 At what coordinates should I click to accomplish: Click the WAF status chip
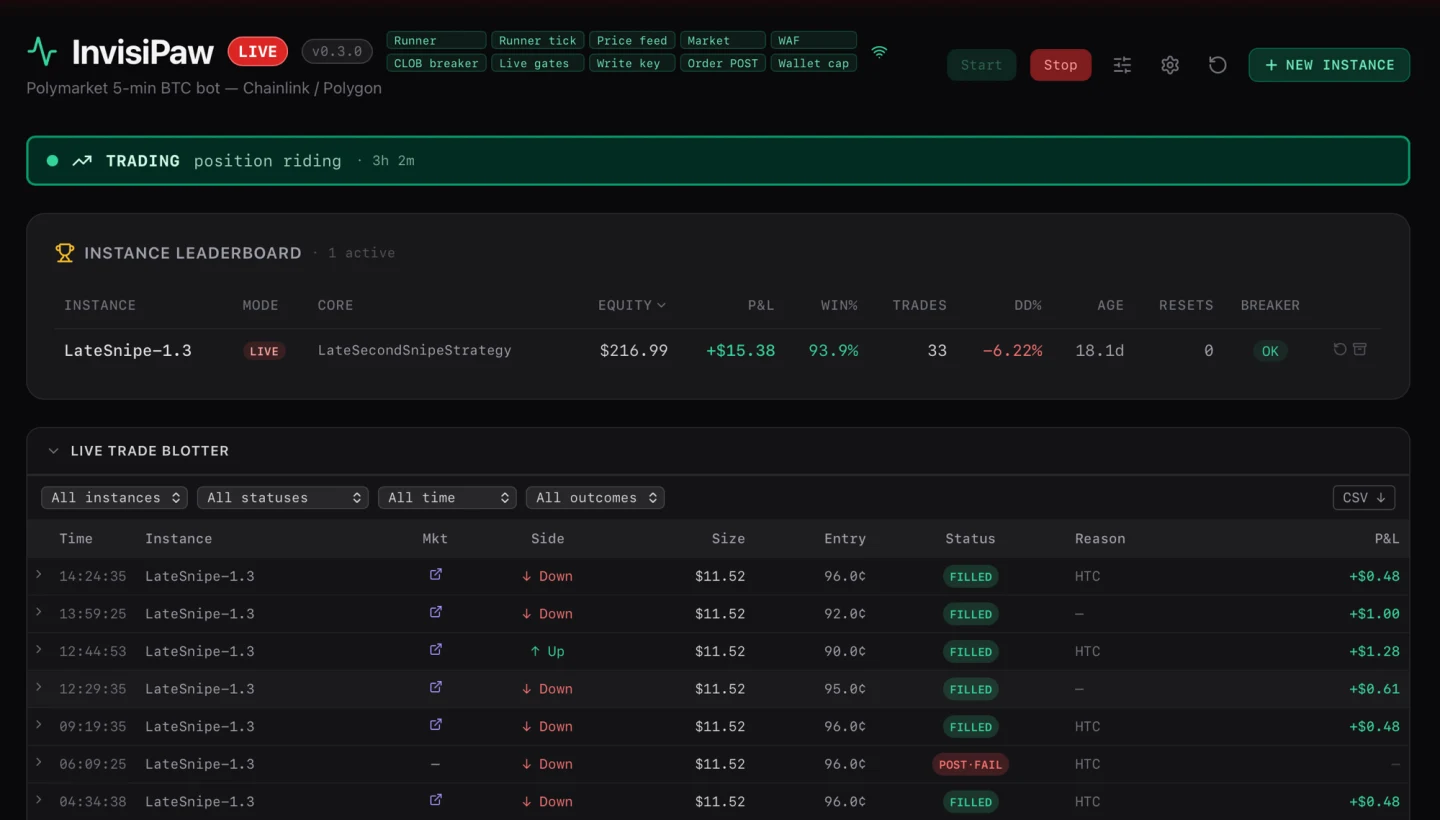tap(814, 40)
